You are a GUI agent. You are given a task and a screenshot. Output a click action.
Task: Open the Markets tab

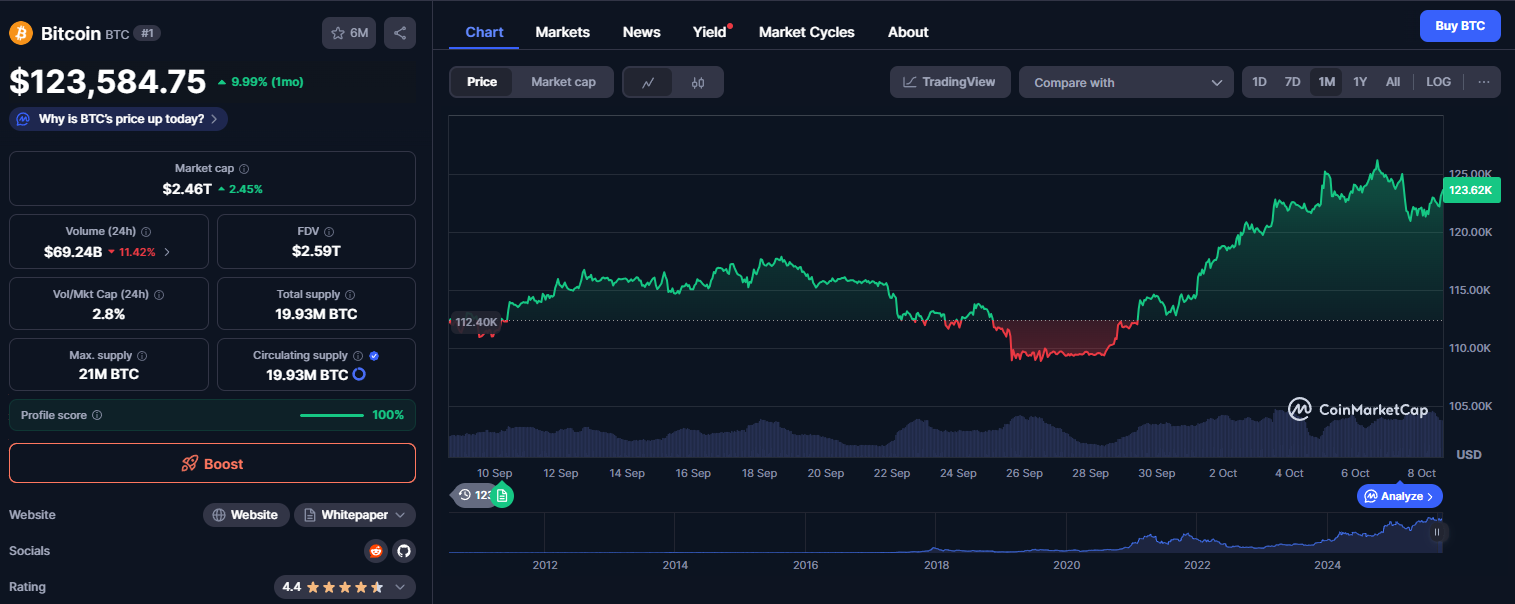[562, 32]
